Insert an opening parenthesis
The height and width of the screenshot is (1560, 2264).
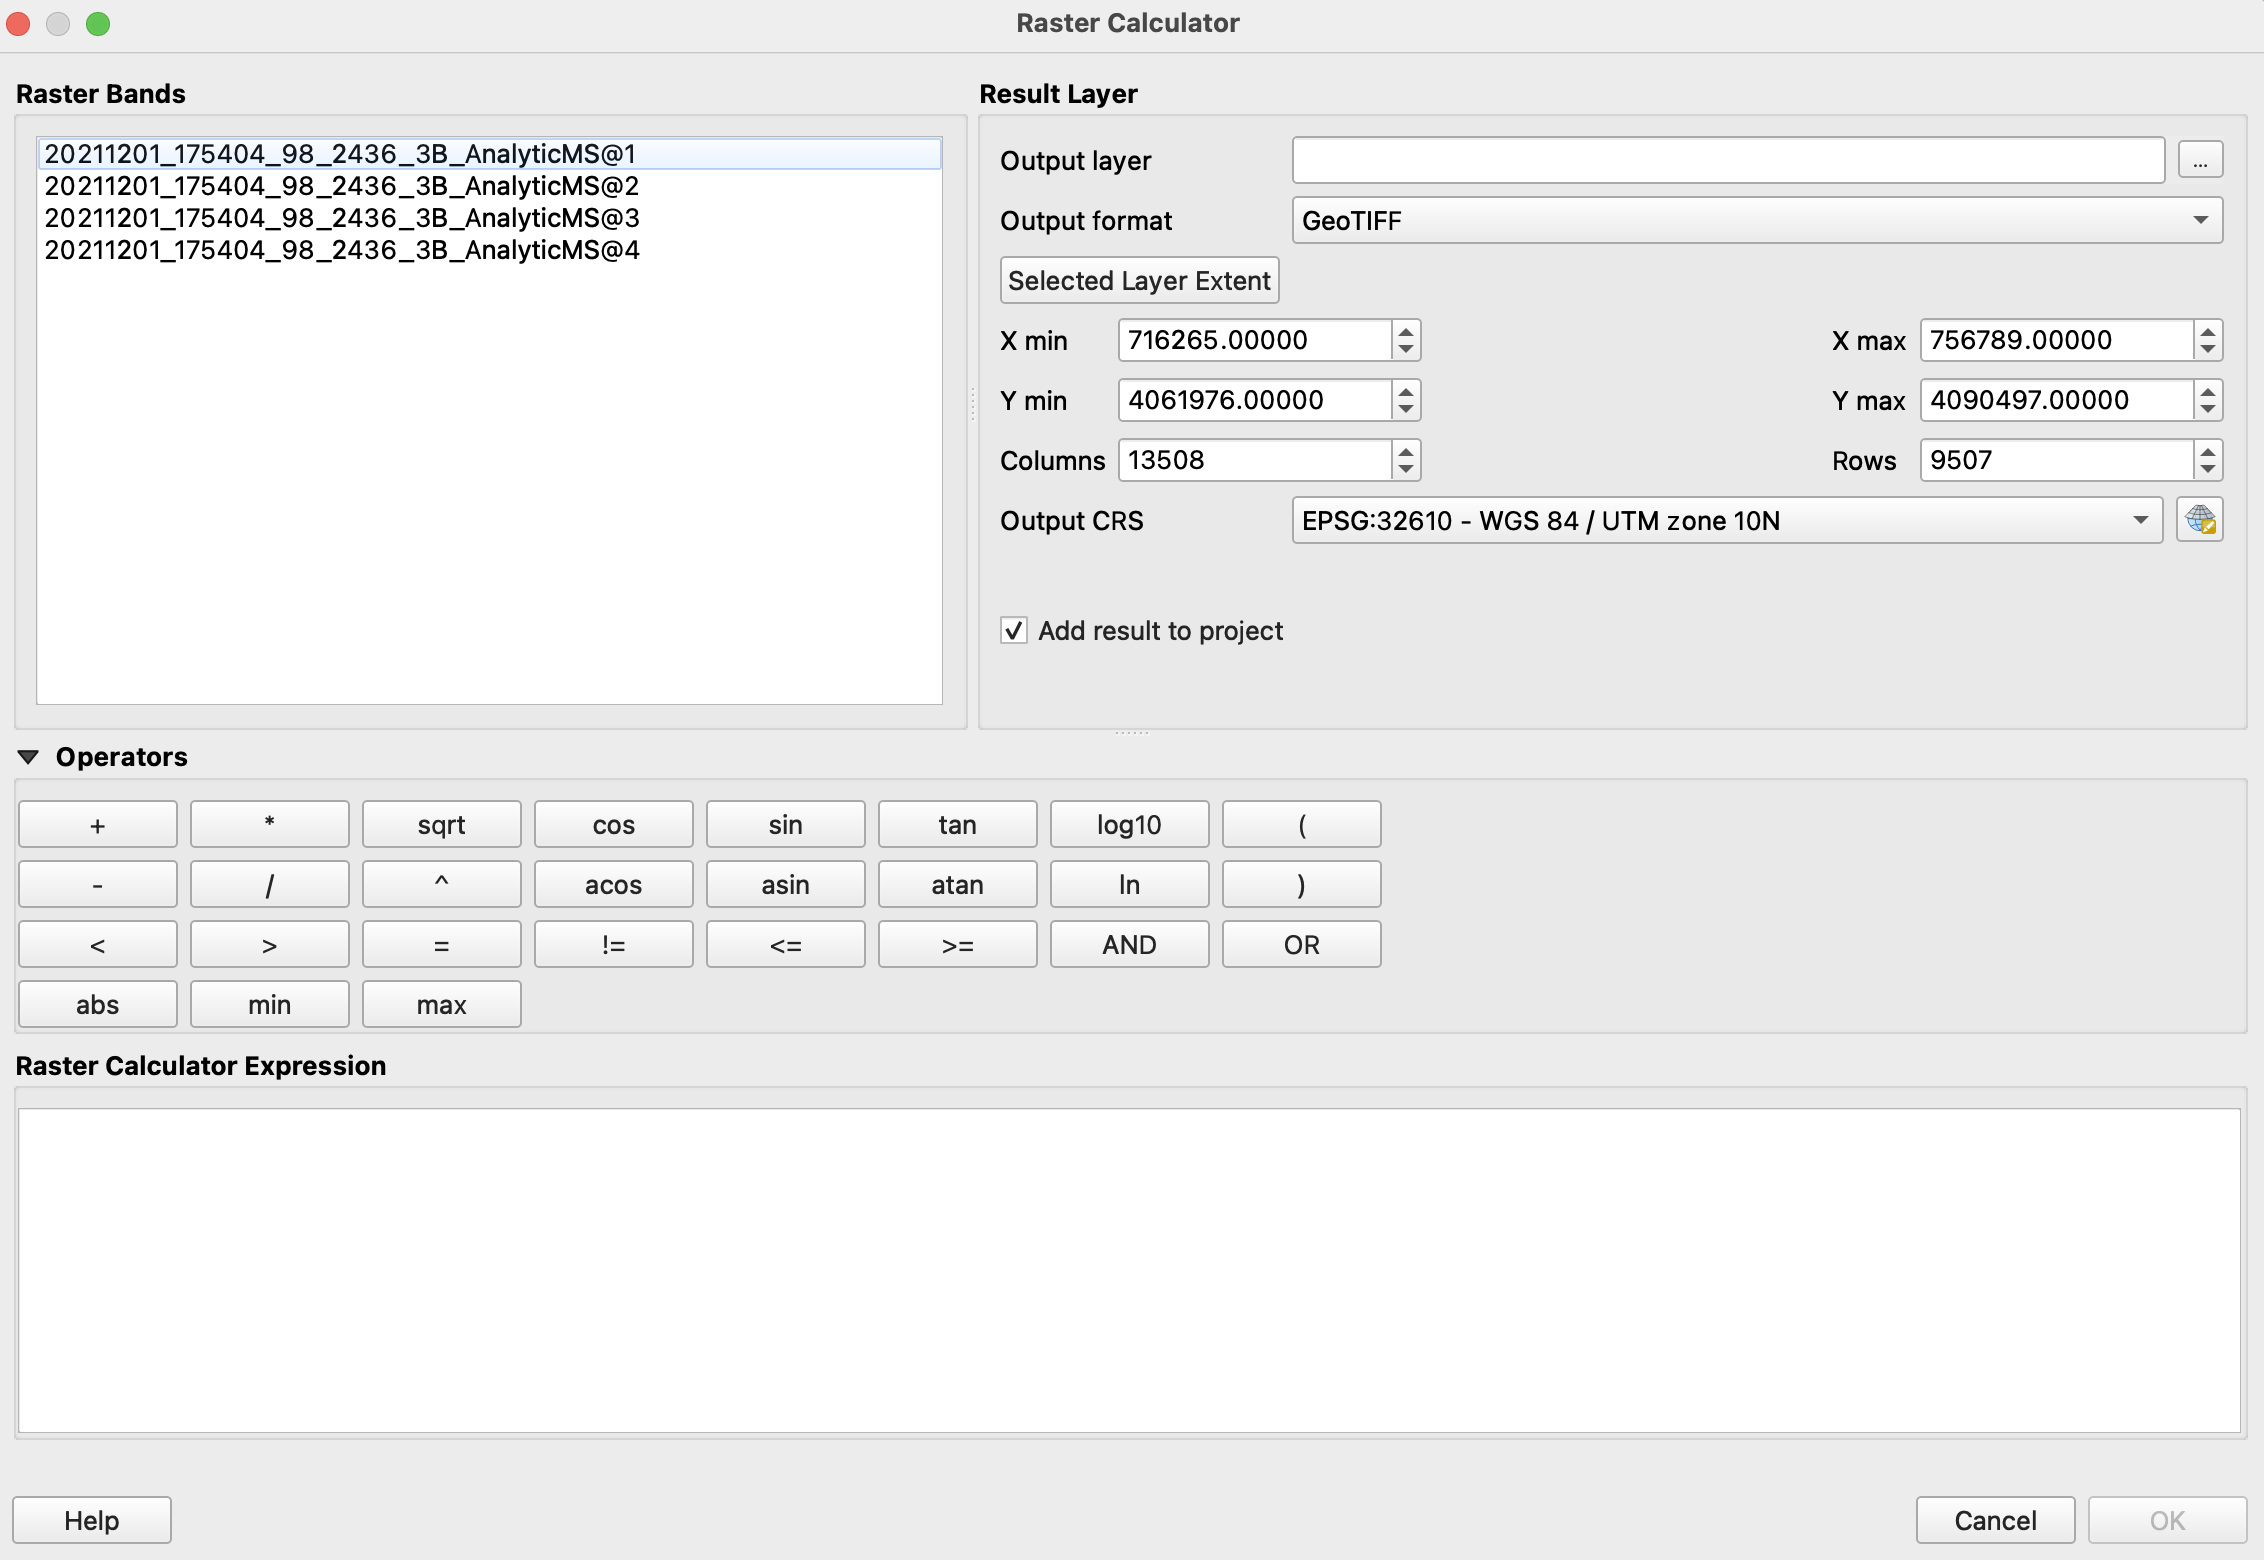pyautogui.click(x=1302, y=824)
